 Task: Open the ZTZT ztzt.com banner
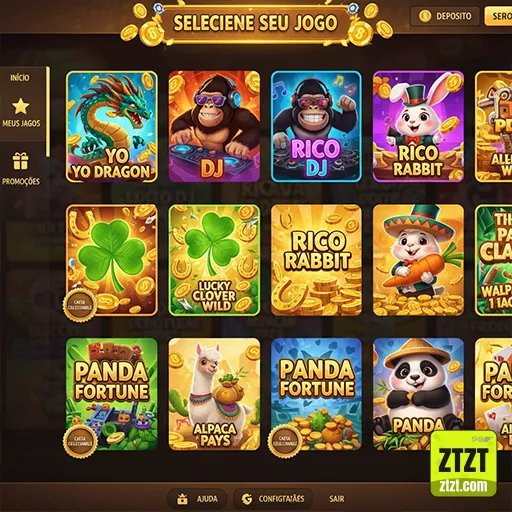(464, 464)
